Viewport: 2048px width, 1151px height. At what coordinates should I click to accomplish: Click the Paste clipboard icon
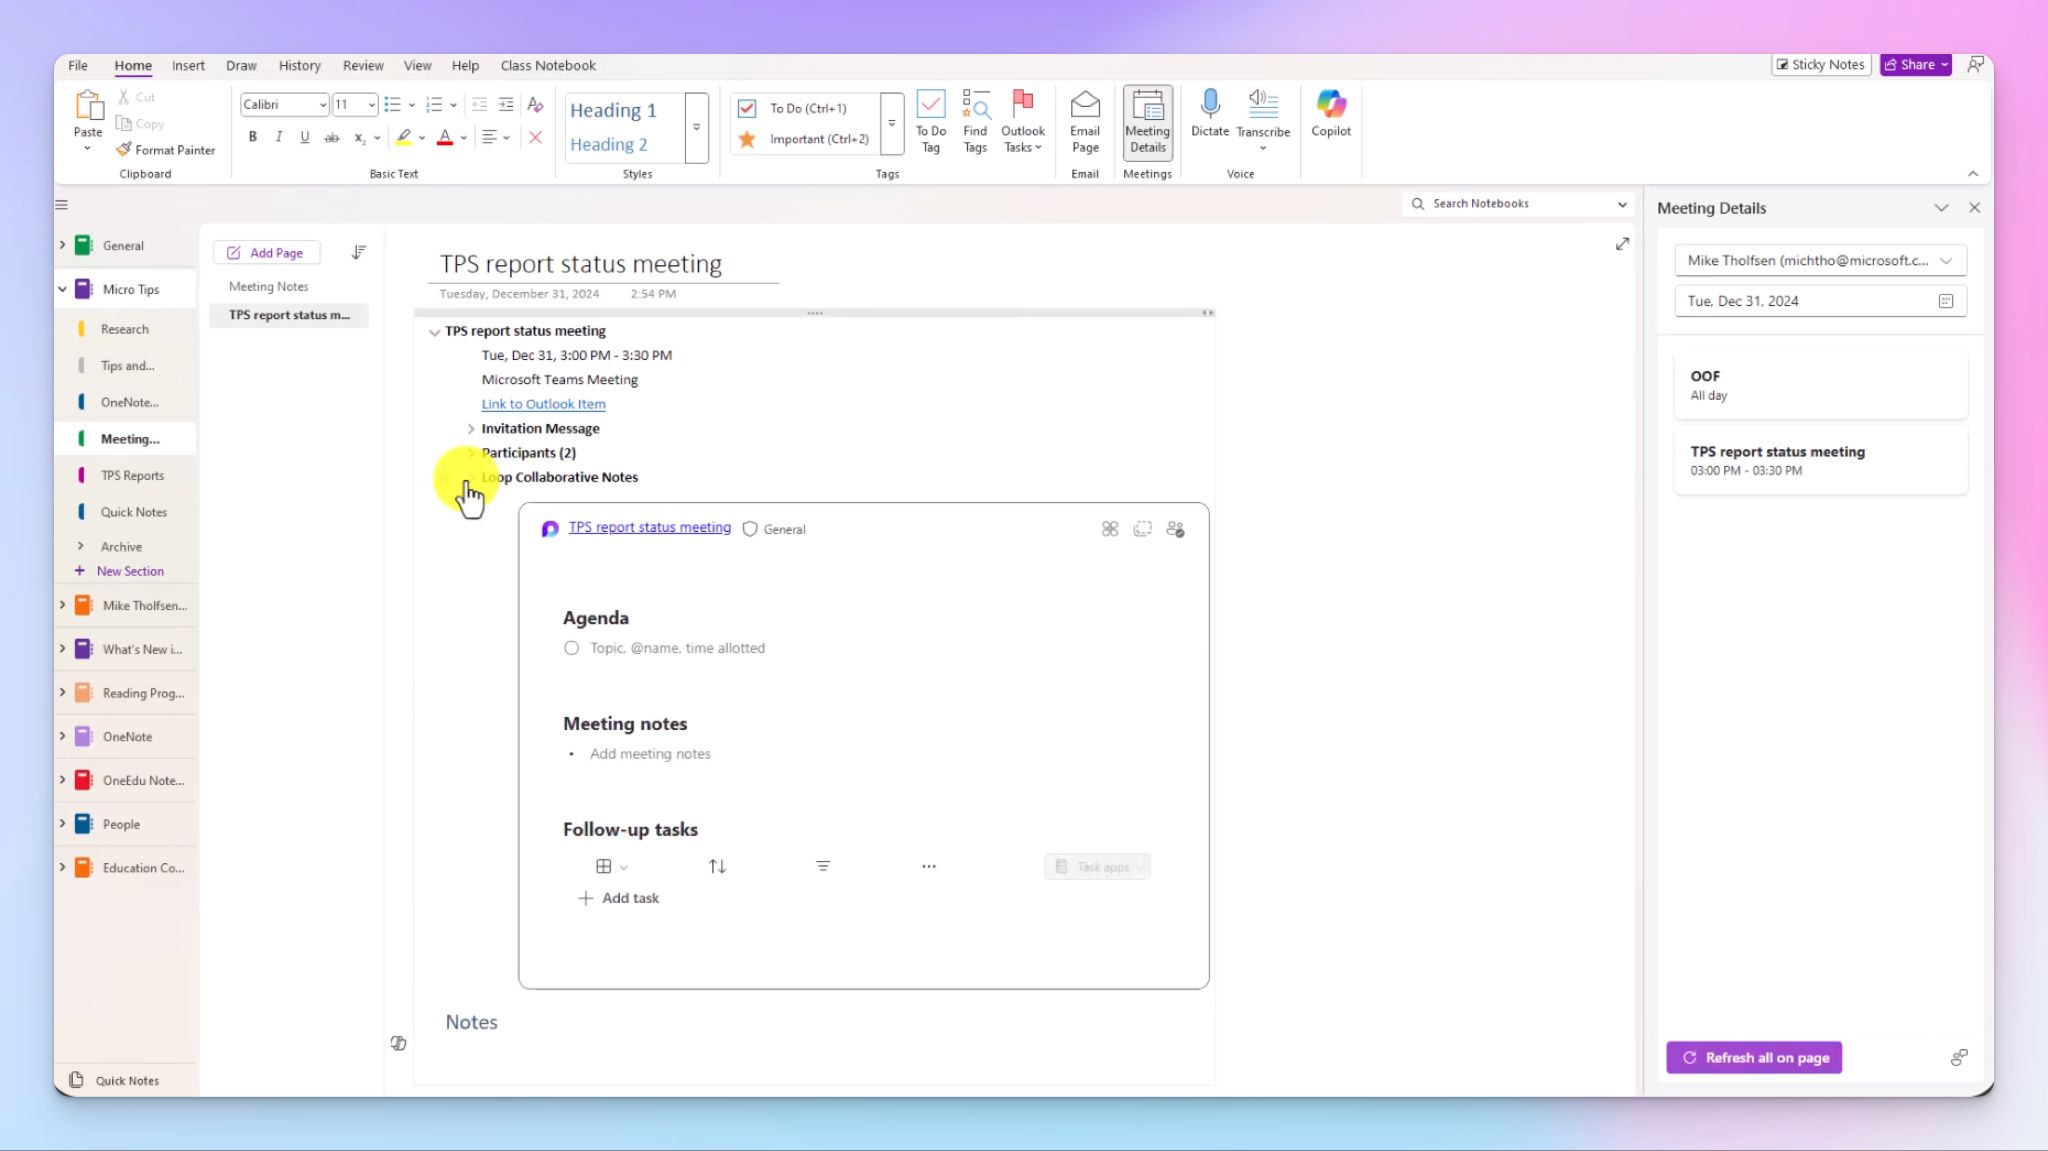(88, 105)
